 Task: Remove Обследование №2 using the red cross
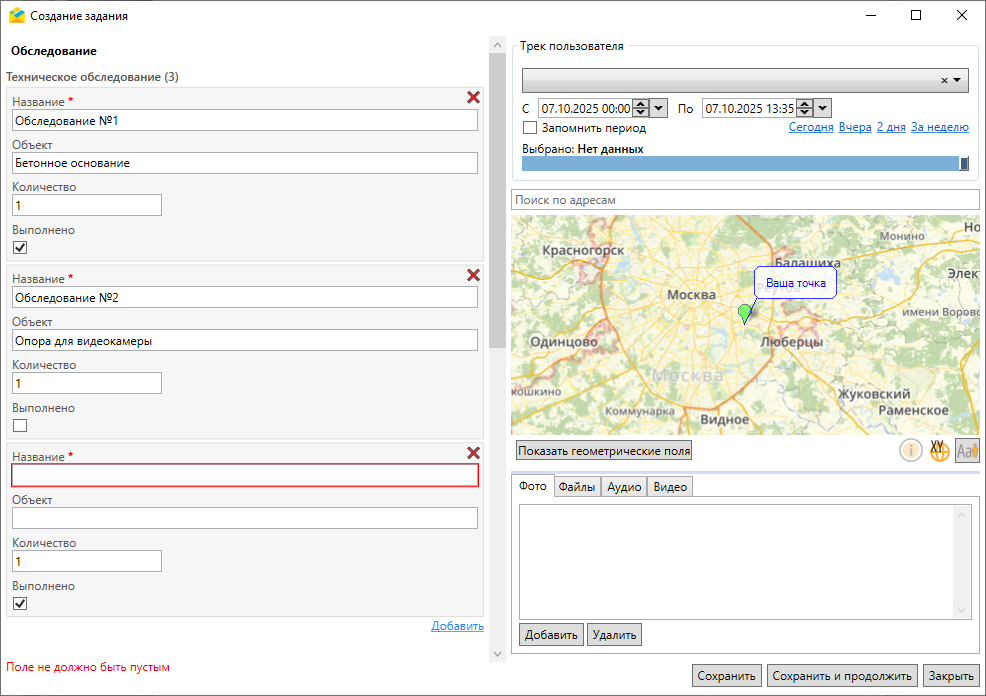pos(473,275)
